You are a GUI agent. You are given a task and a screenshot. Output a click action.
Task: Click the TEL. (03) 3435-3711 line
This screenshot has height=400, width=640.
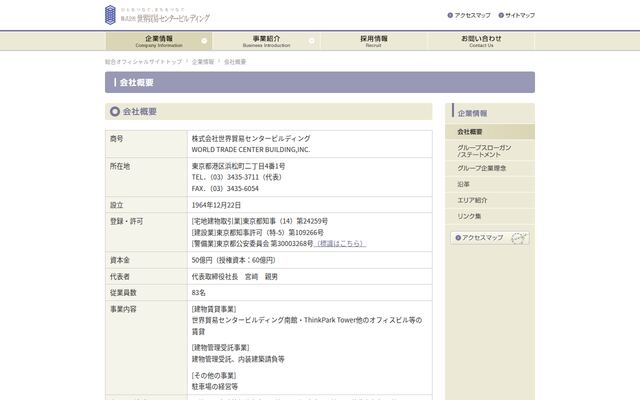click(236, 177)
